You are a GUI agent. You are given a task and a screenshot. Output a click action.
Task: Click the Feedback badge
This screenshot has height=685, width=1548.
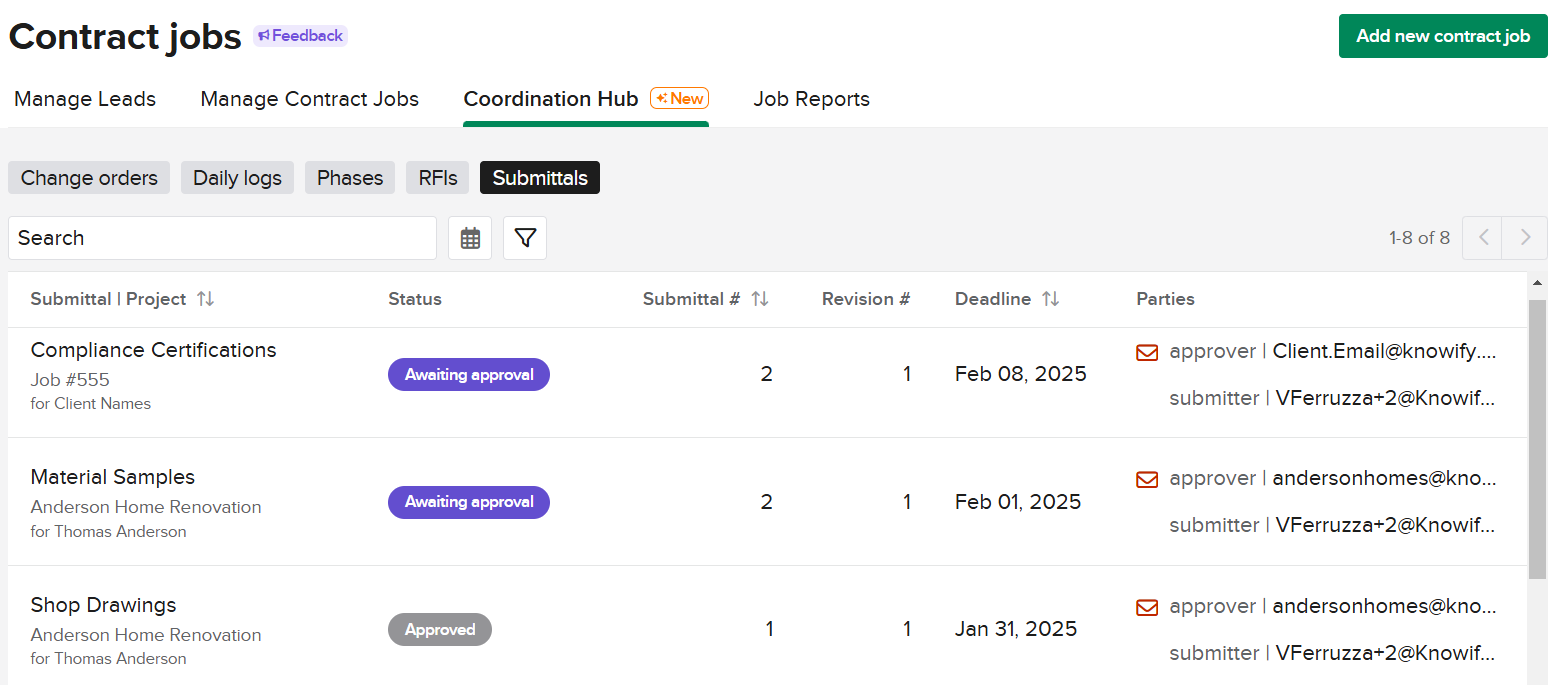tap(300, 36)
